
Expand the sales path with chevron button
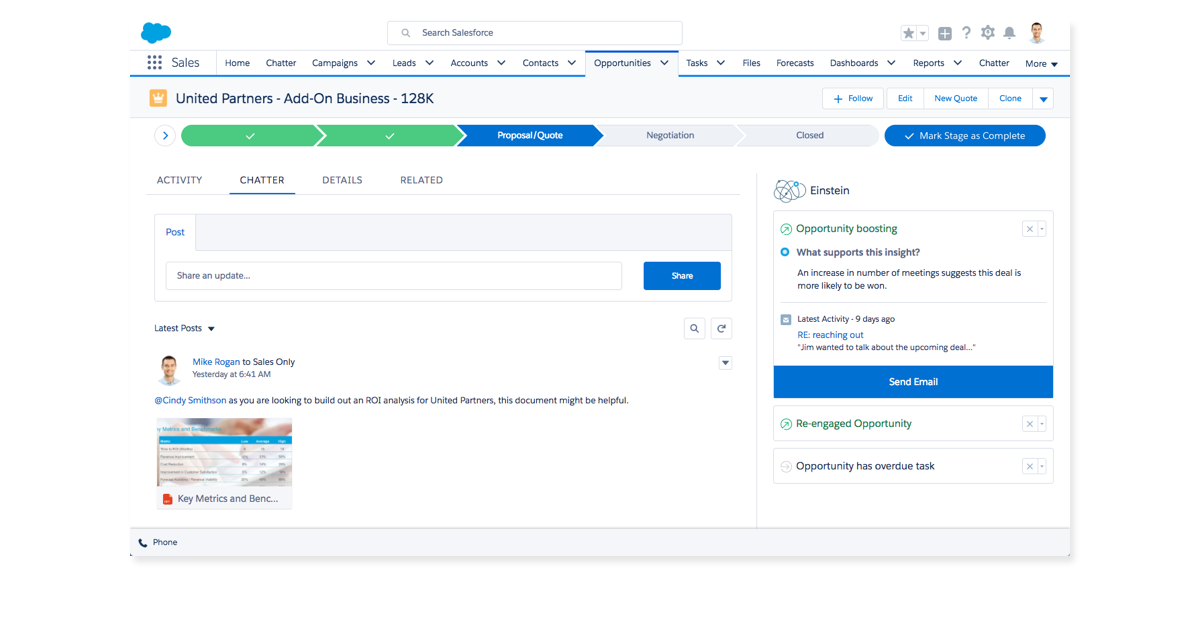(x=165, y=136)
